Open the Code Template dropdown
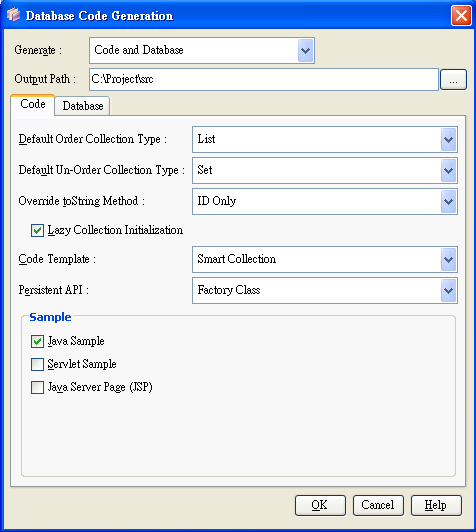The image size is (476, 532). [x=448, y=260]
